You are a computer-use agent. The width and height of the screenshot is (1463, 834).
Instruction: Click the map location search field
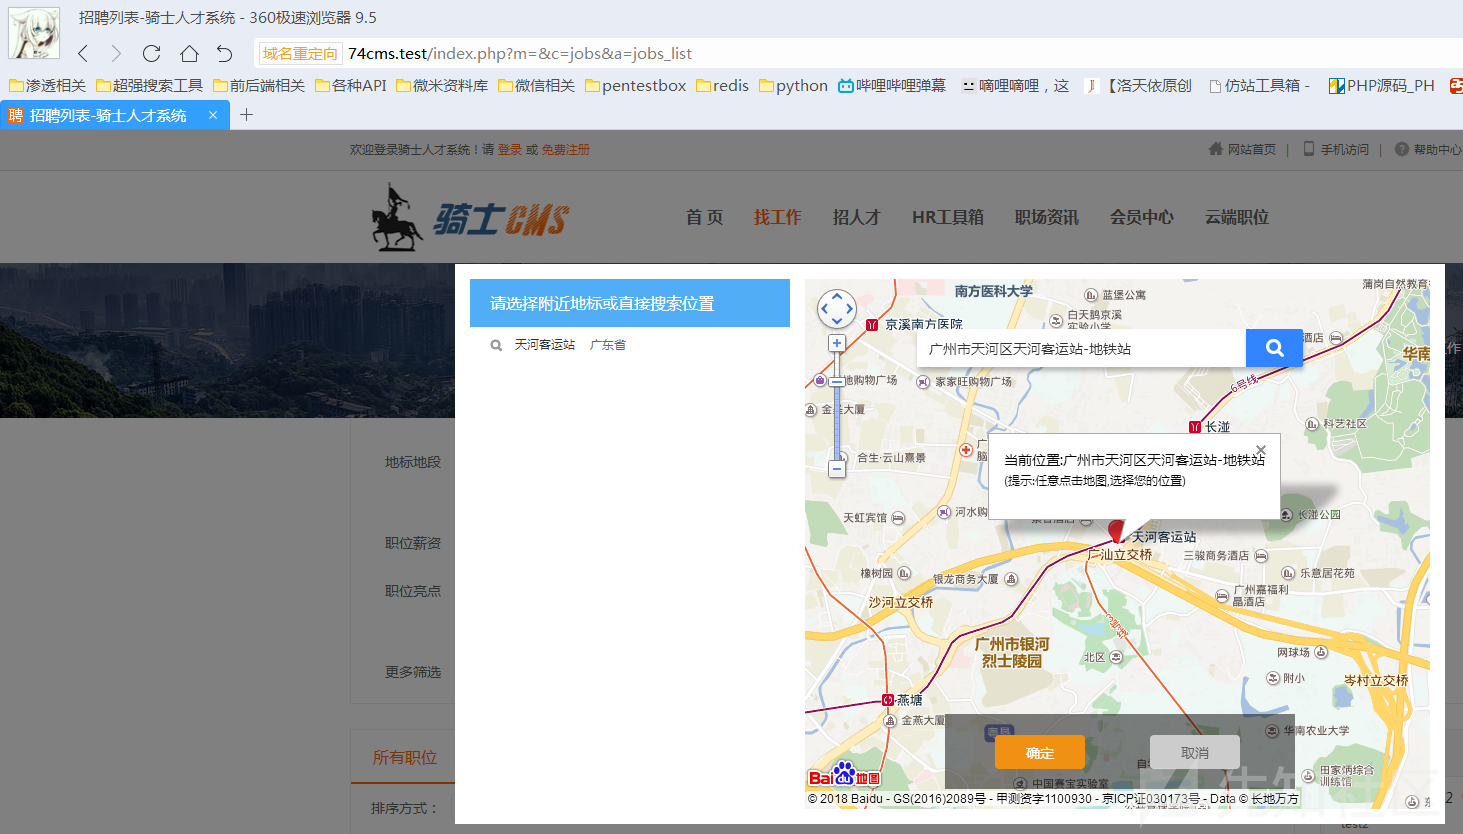pyautogui.click(x=1081, y=348)
